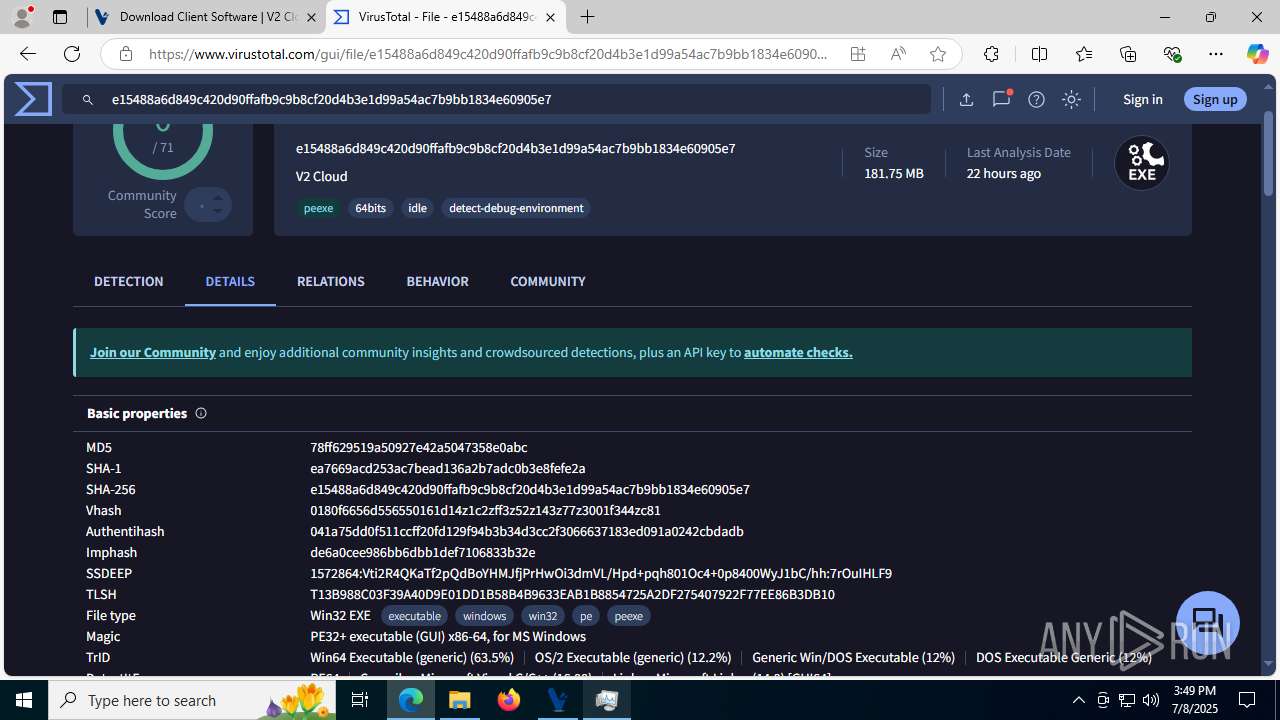The width and height of the screenshot is (1280, 720).
Task: Open the volume control in system tray
Action: pyautogui.click(x=1151, y=700)
